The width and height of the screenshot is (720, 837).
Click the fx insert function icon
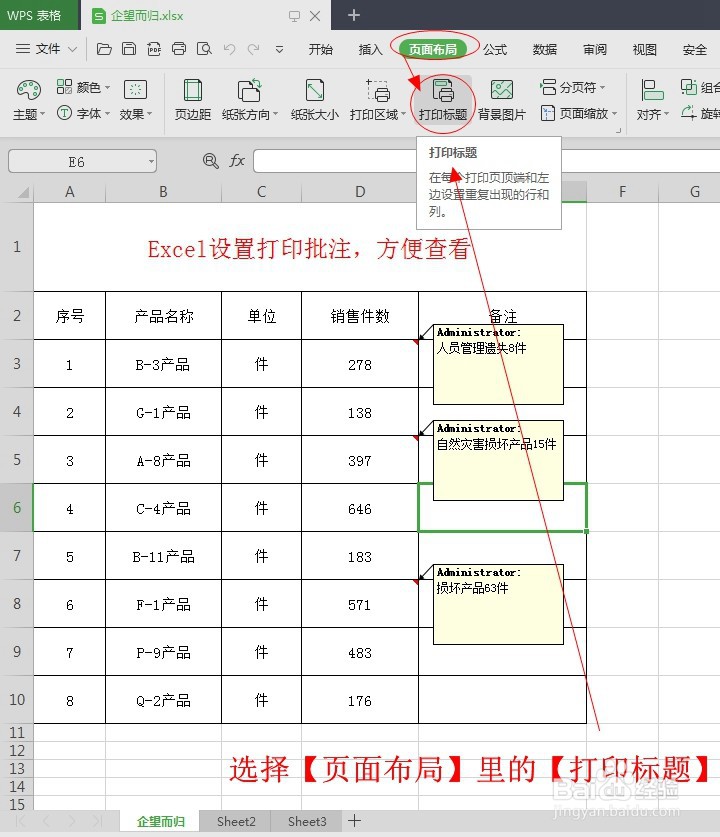[x=236, y=161]
